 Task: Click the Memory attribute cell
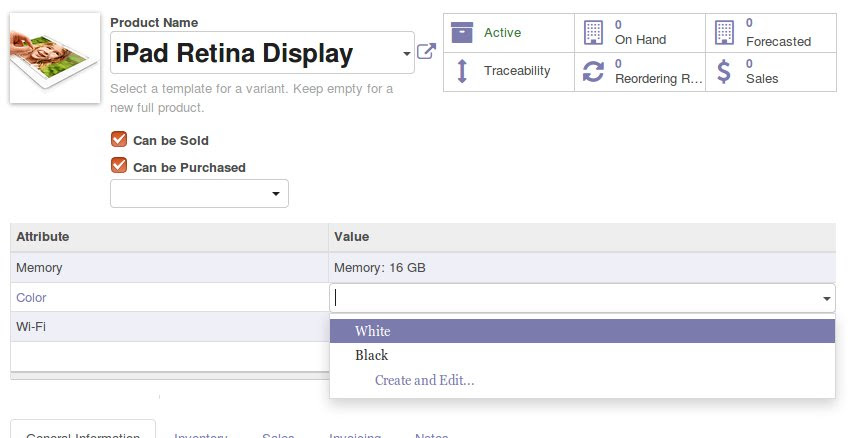point(169,268)
